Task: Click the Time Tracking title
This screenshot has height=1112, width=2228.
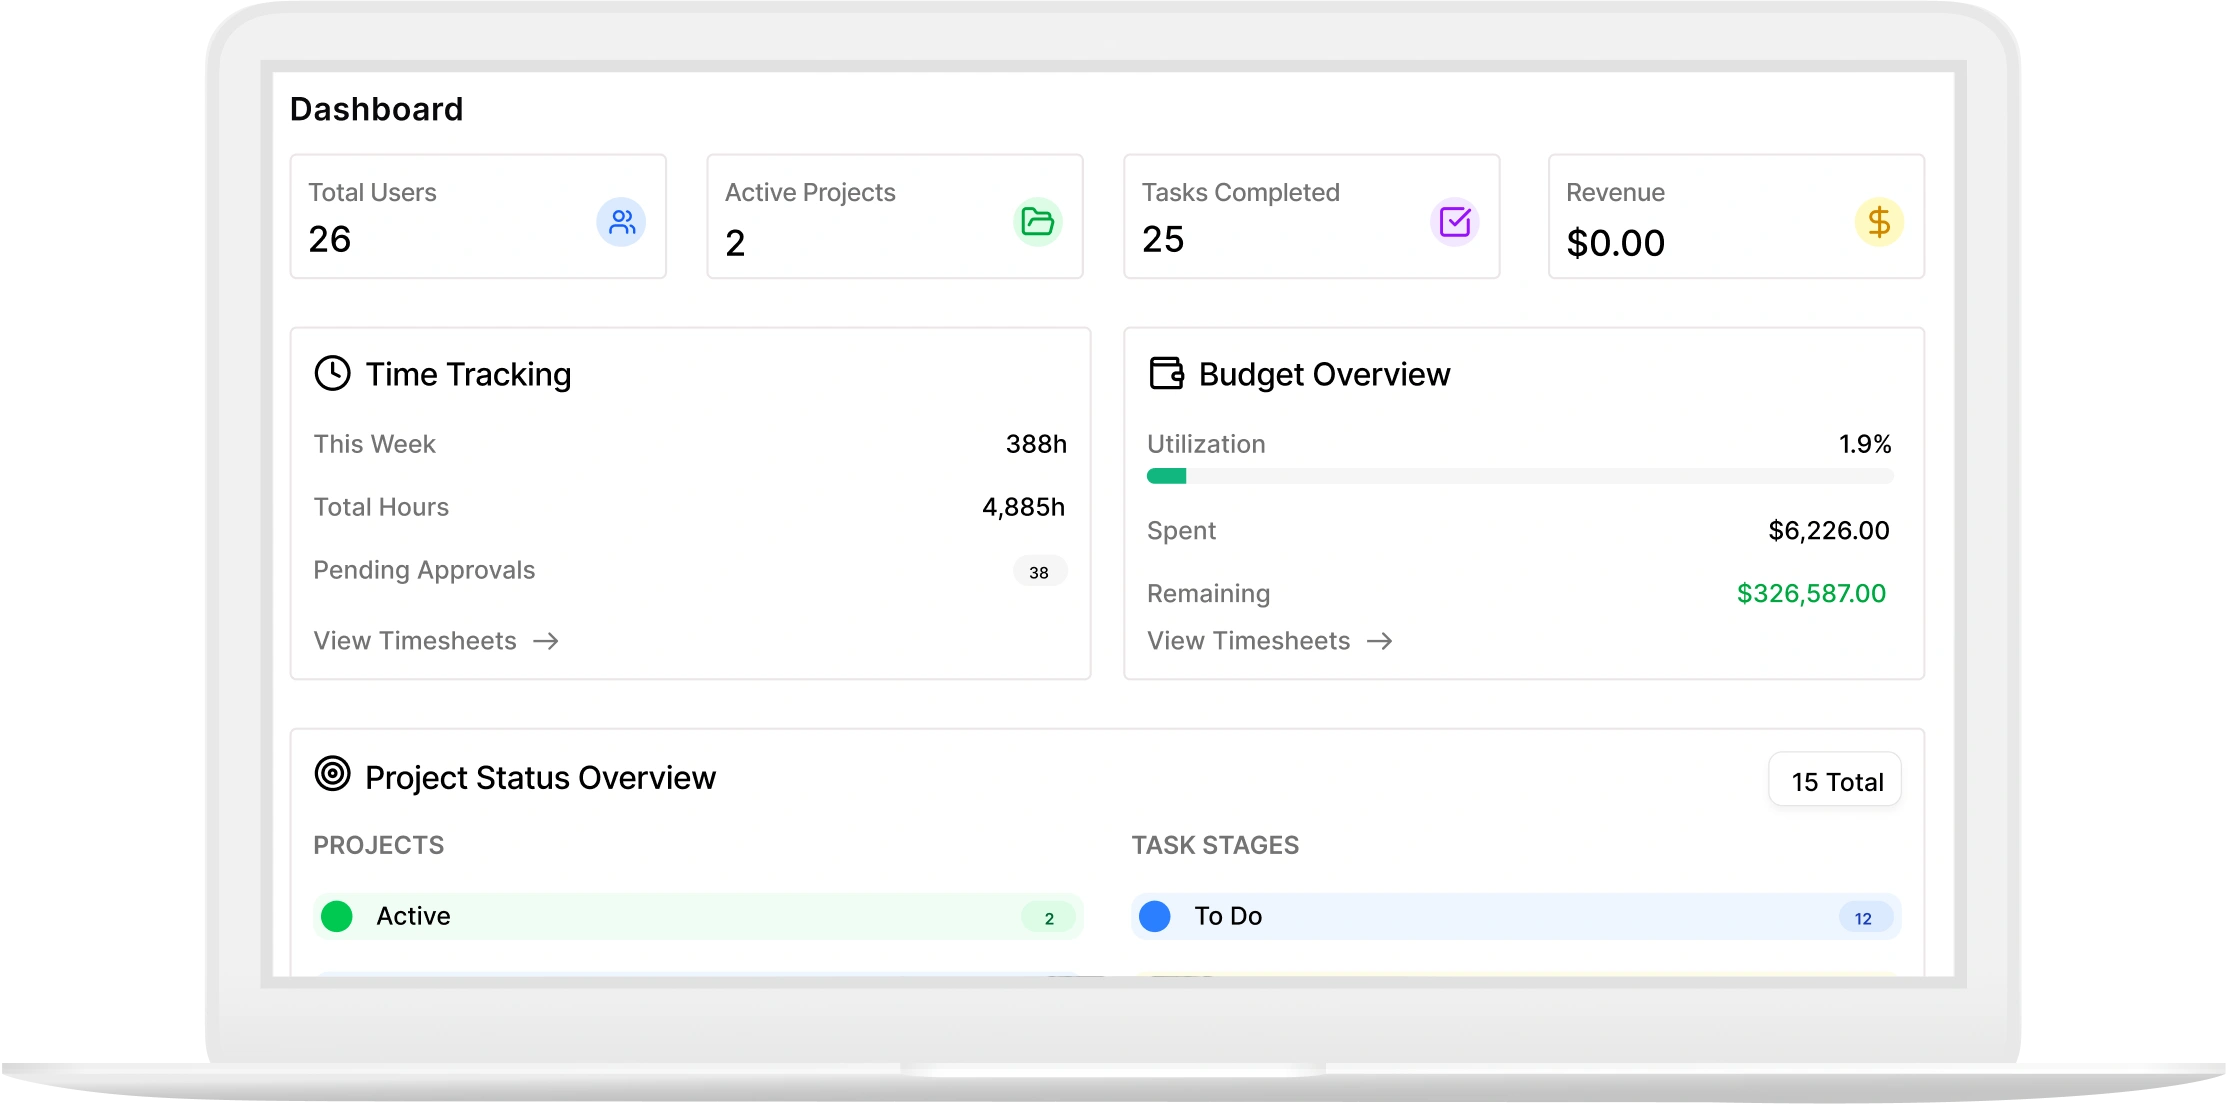Action: tap(468, 374)
